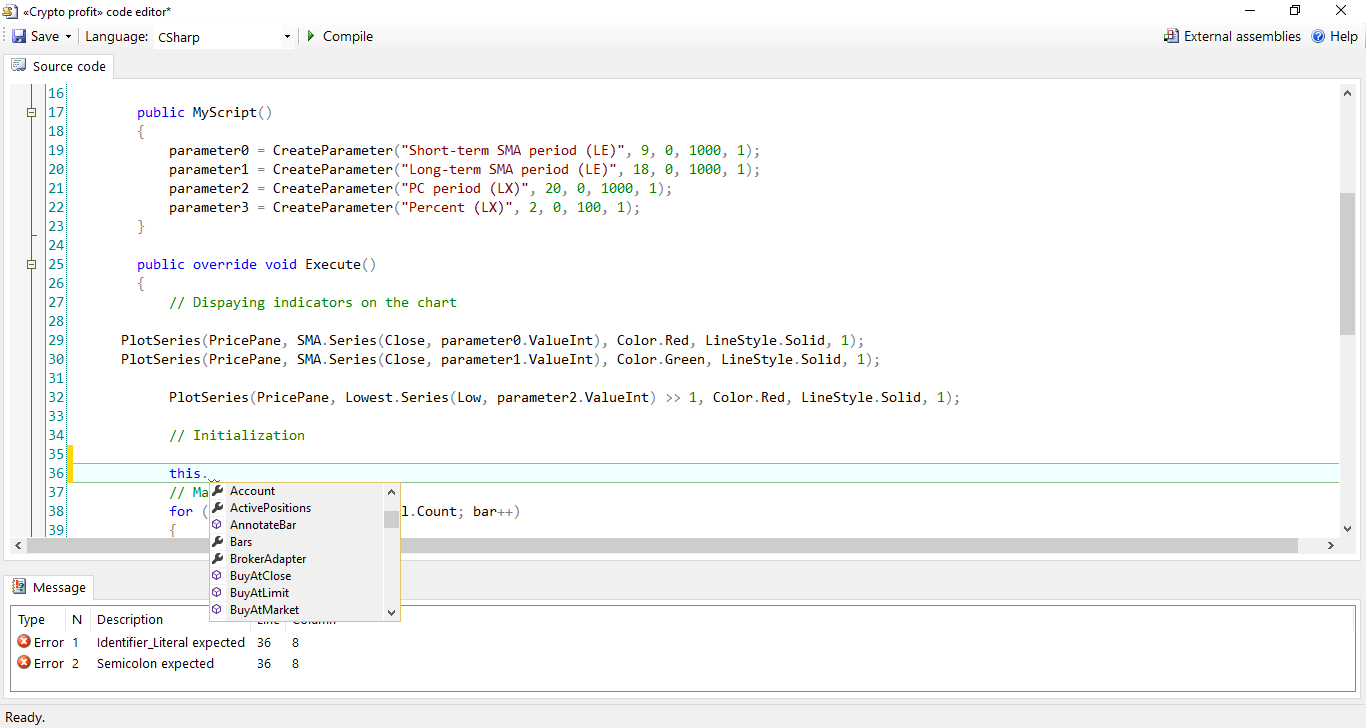Click error icon of Semicolon expected row
Viewport: 1366px width, 728px height.
click(24, 663)
